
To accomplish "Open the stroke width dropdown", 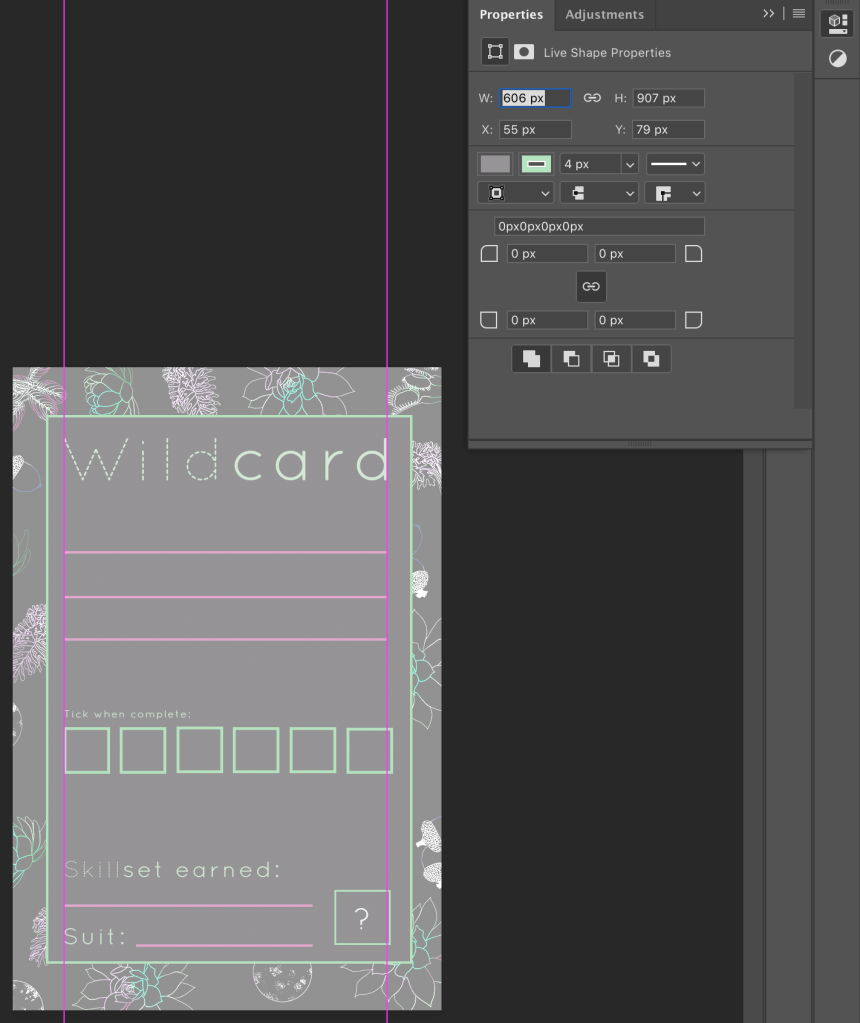I will (629, 164).
